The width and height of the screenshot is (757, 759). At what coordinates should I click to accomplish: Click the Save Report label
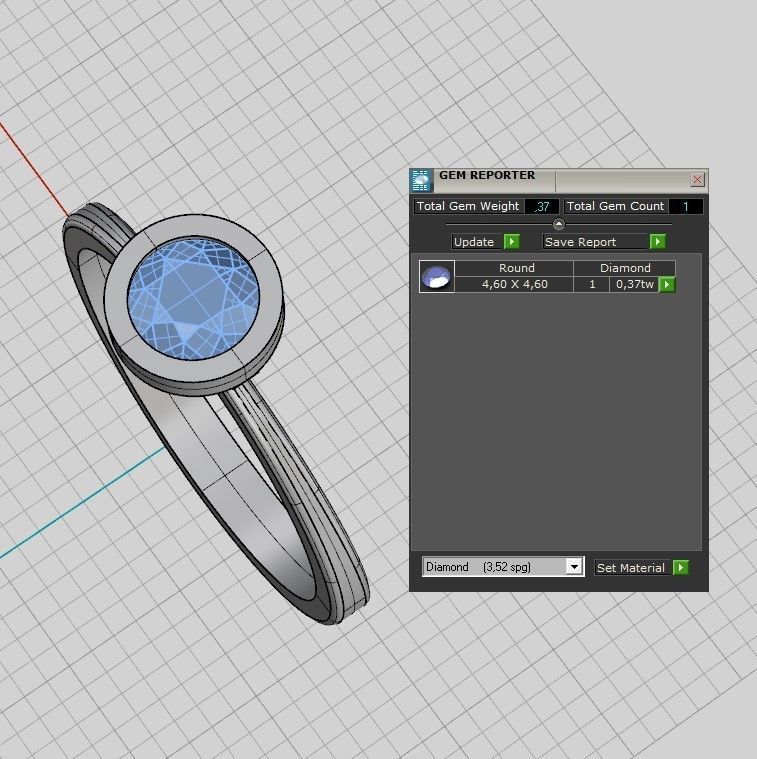point(580,242)
